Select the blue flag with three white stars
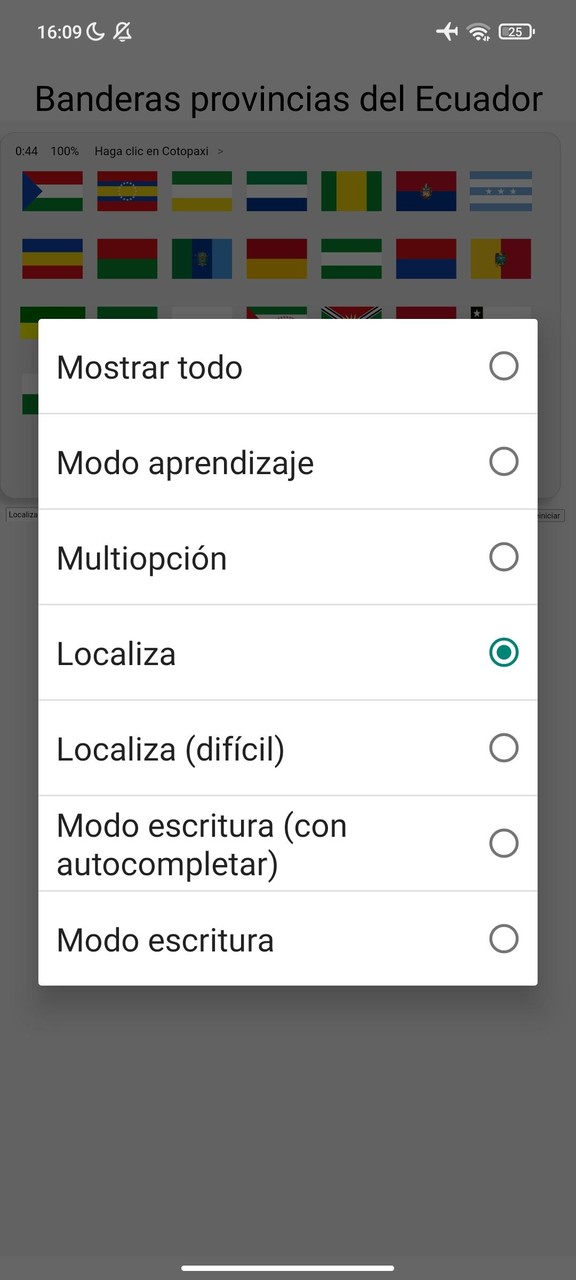Viewport: 576px width, 1280px height. (x=501, y=191)
